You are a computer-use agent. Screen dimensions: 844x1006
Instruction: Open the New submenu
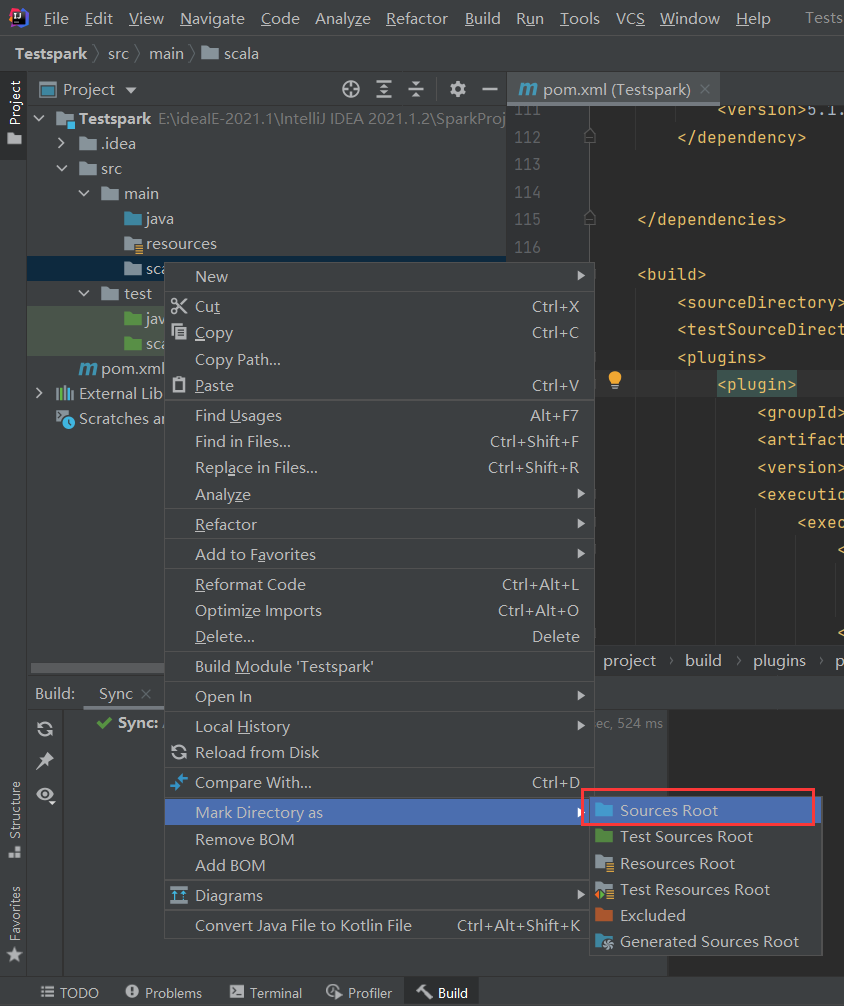(379, 277)
